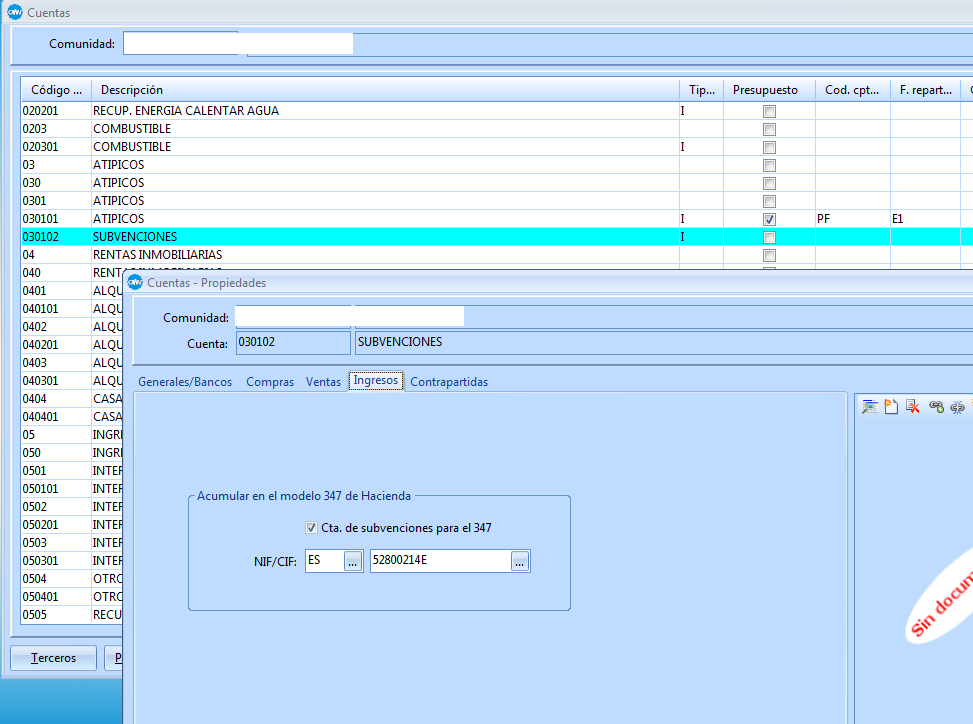
Task: Click the NIF/CIF number input field
Action: [x=439, y=562]
